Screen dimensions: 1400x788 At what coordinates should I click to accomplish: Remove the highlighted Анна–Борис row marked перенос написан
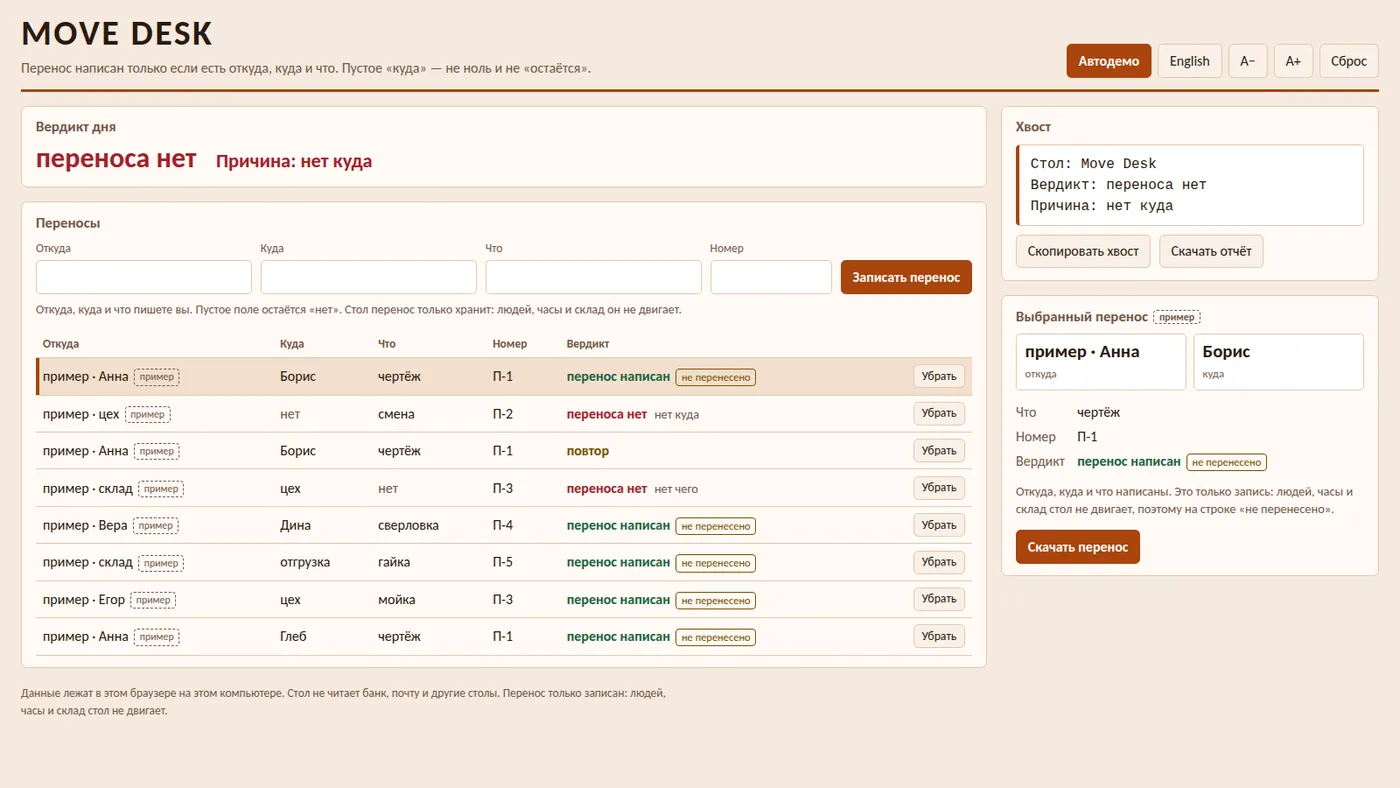[939, 376]
